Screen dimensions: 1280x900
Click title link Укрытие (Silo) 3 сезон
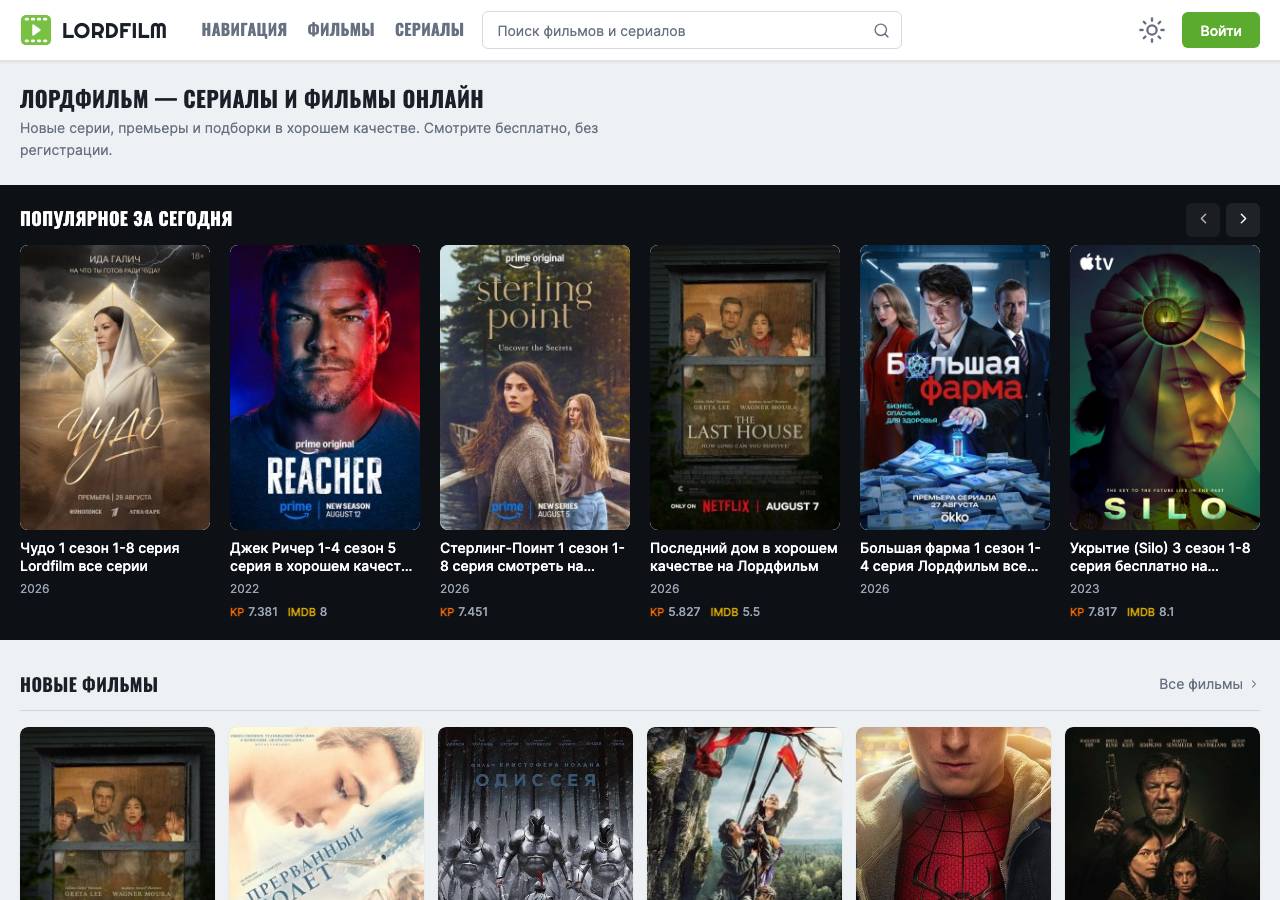(x=1160, y=557)
